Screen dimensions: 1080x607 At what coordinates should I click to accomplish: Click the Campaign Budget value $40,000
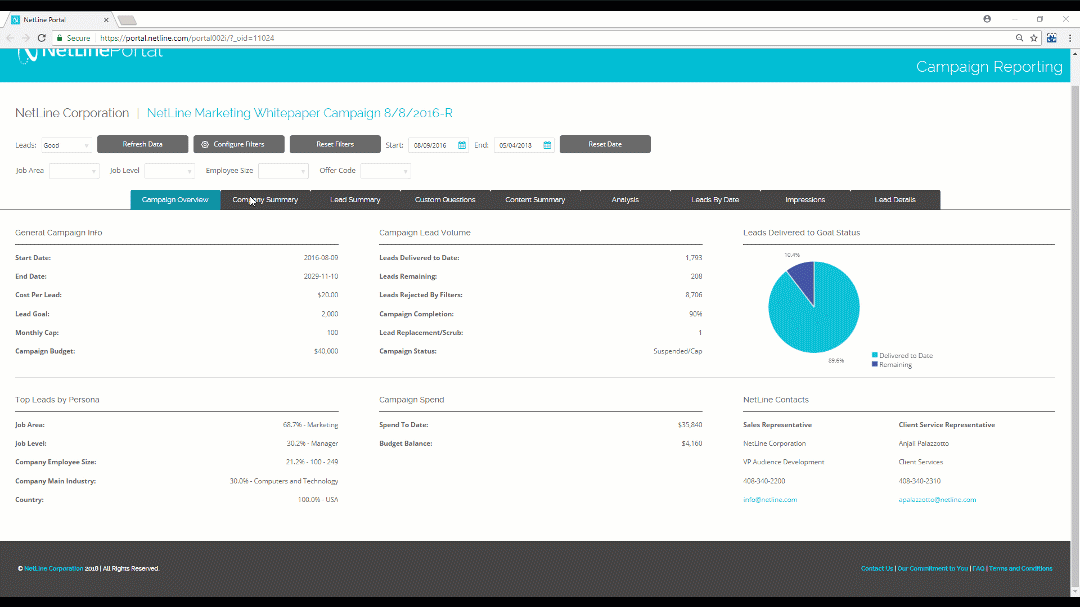click(326, 351)
